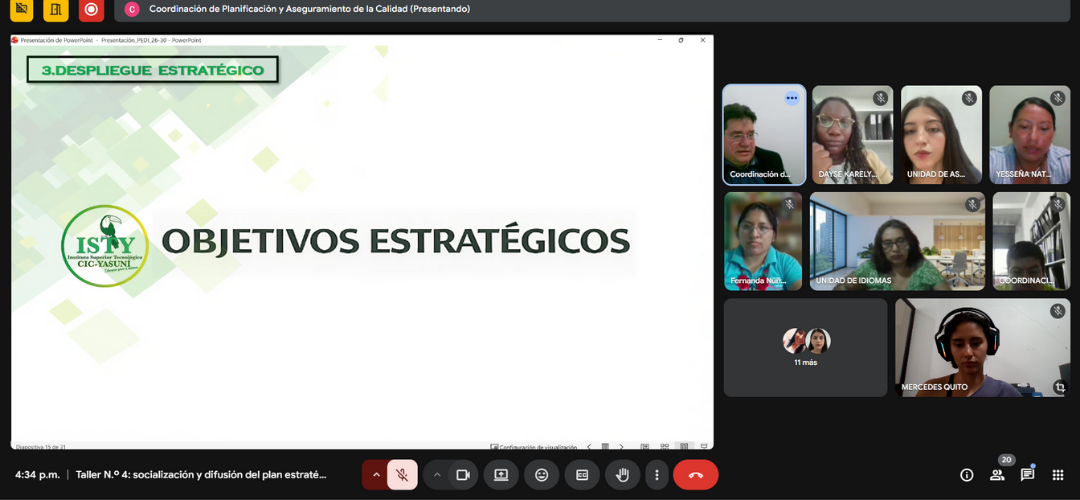The width and height of the screenshot is (1080, 500).
Task: Click the red recording indicator icon
Action: pos(91,10)
